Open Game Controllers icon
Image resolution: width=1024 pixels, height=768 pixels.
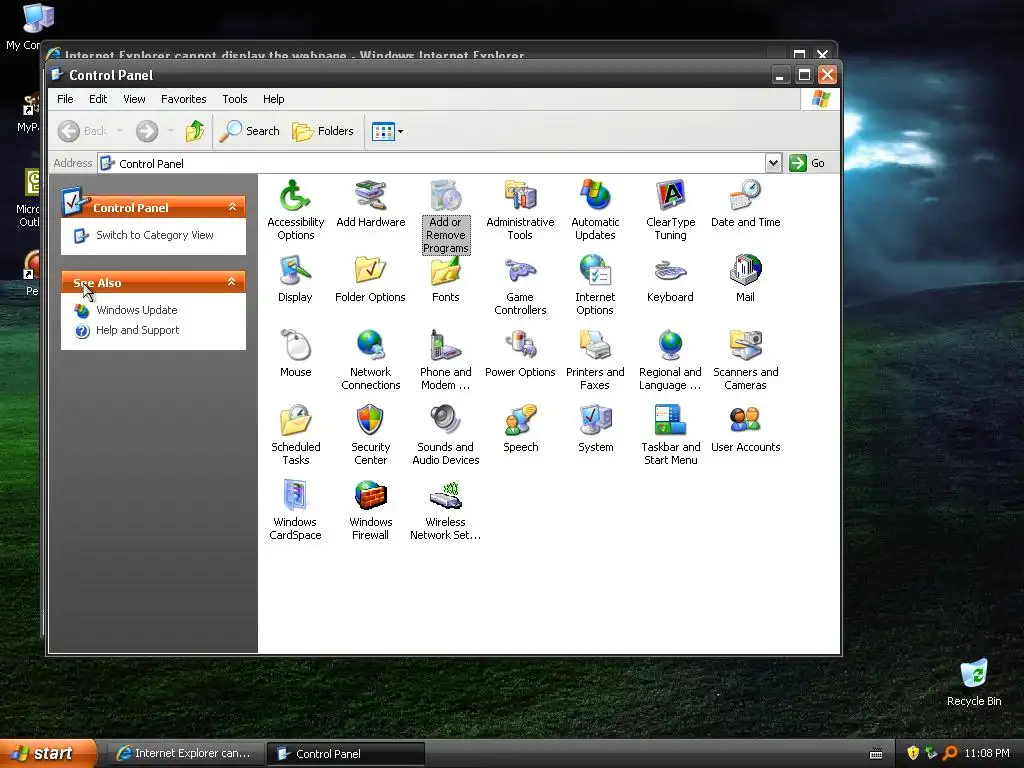tap(520, 270)
